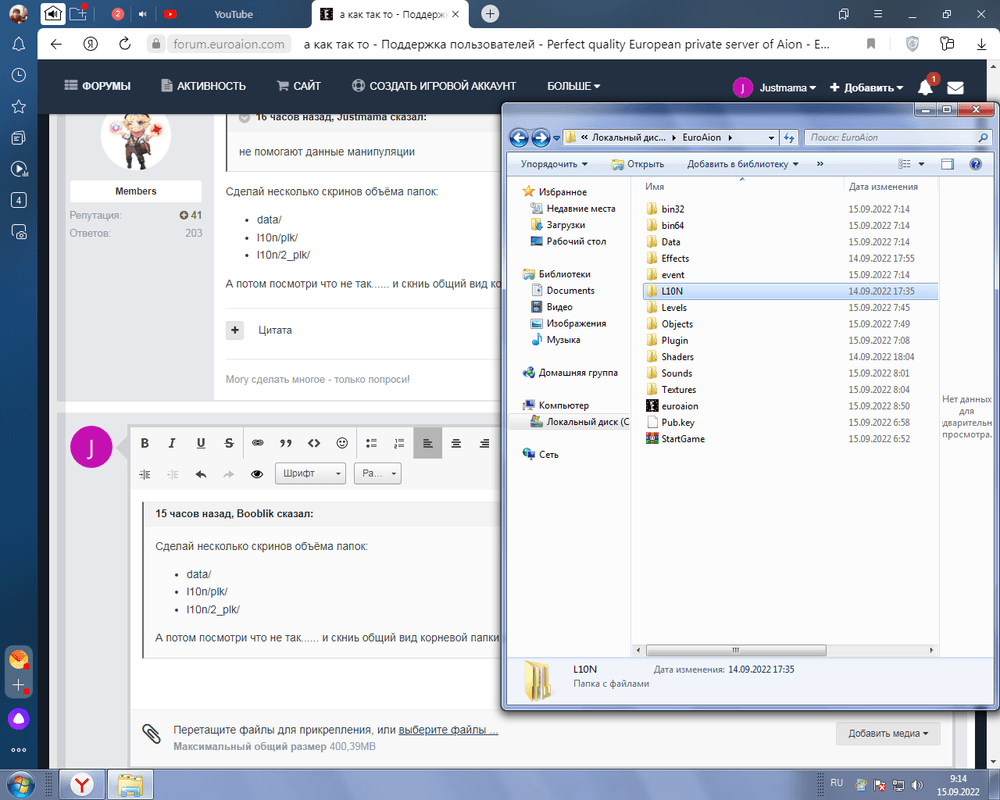Open the ФОРУМЫ navigation item
The width and height of the screenshot is (1000, 800).
pyautogui.click(x=97, y=86)
